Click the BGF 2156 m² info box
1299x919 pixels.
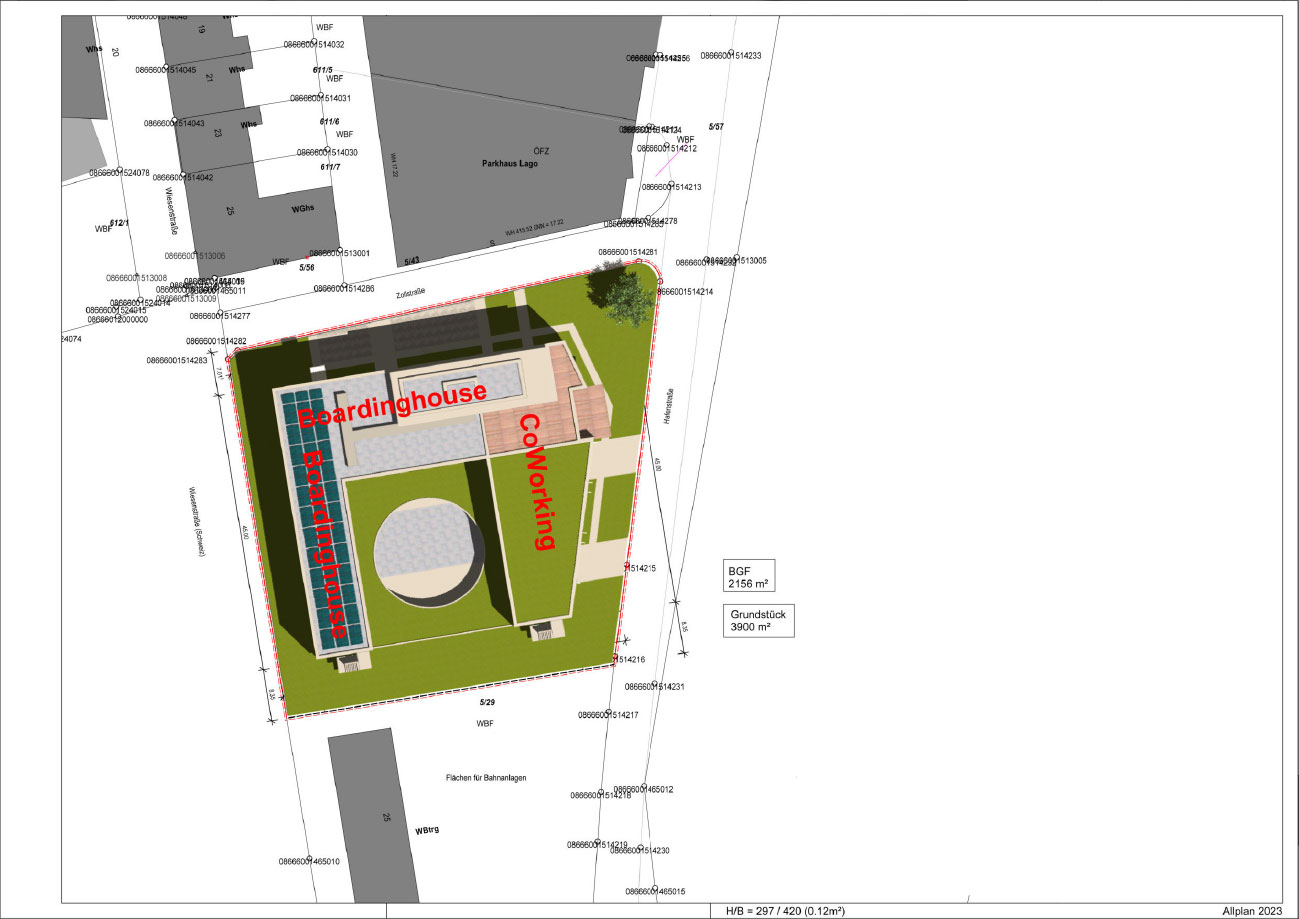click(749, 575)
